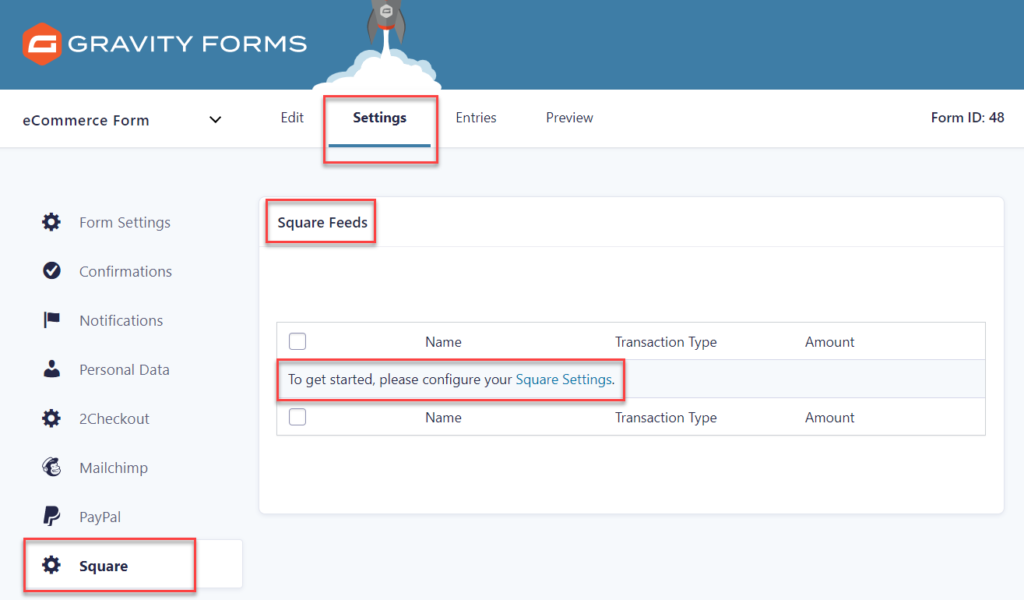This screenshot has height=600, width=1024.
Task: Click the Personal Data person icon
Action: click(x=51, y=369)
